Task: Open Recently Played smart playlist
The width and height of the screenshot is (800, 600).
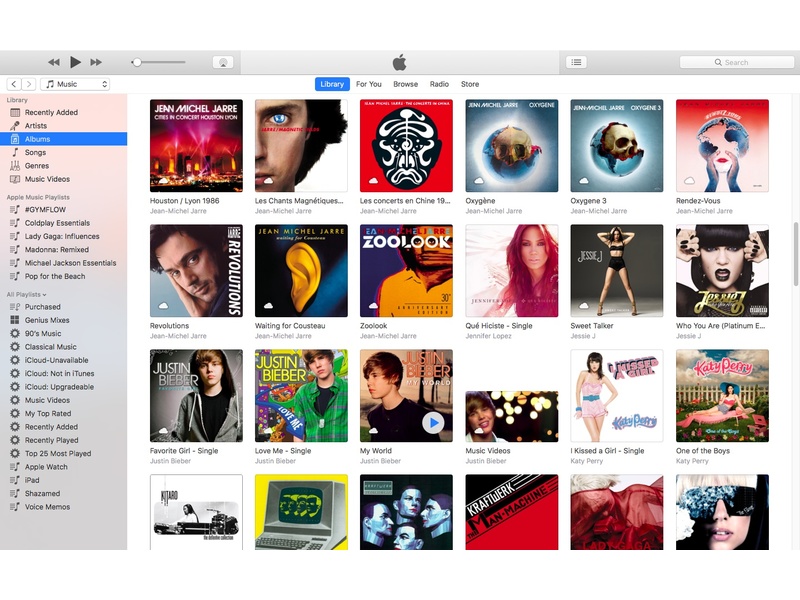Action: [x=63, y=440]
